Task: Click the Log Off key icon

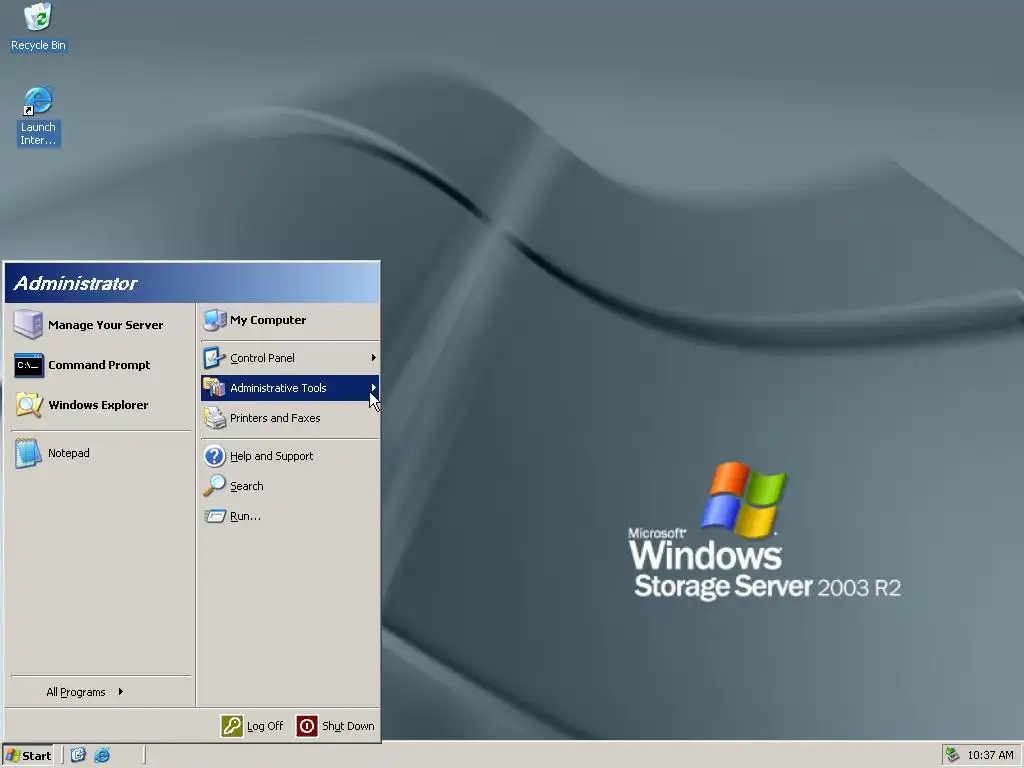Action: click(232, 726)
